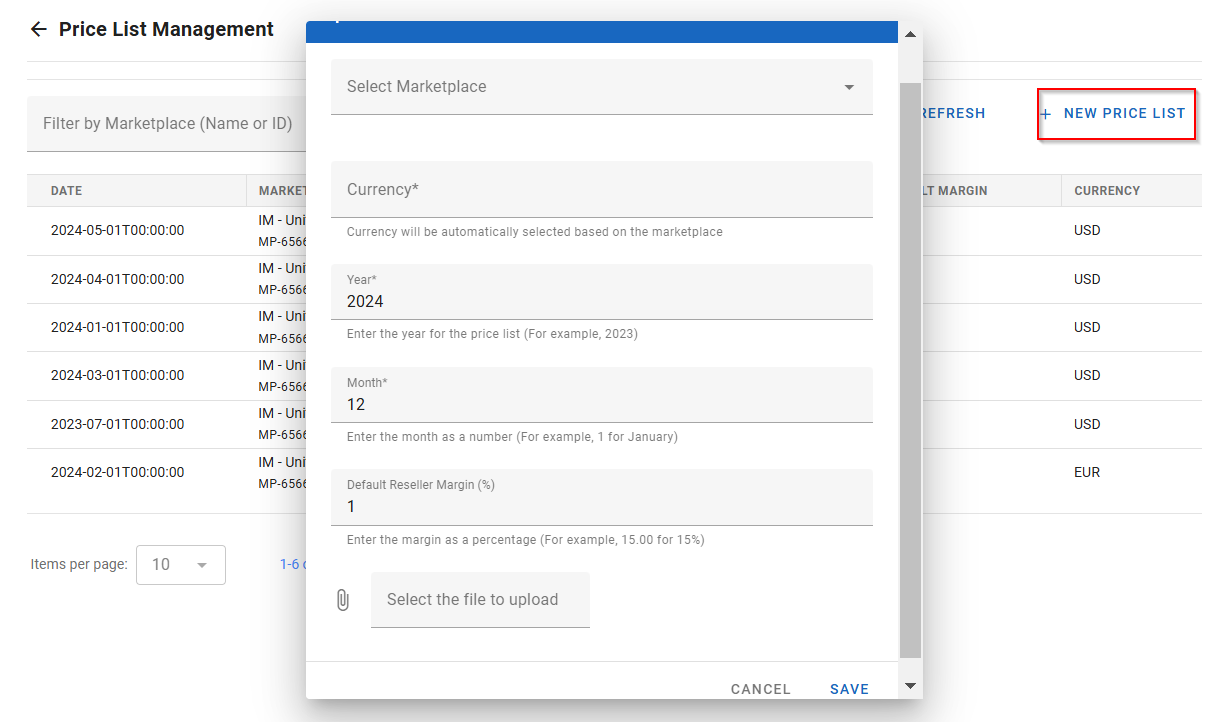Click the dialog scrollbar down arrow

coord(910,686)
